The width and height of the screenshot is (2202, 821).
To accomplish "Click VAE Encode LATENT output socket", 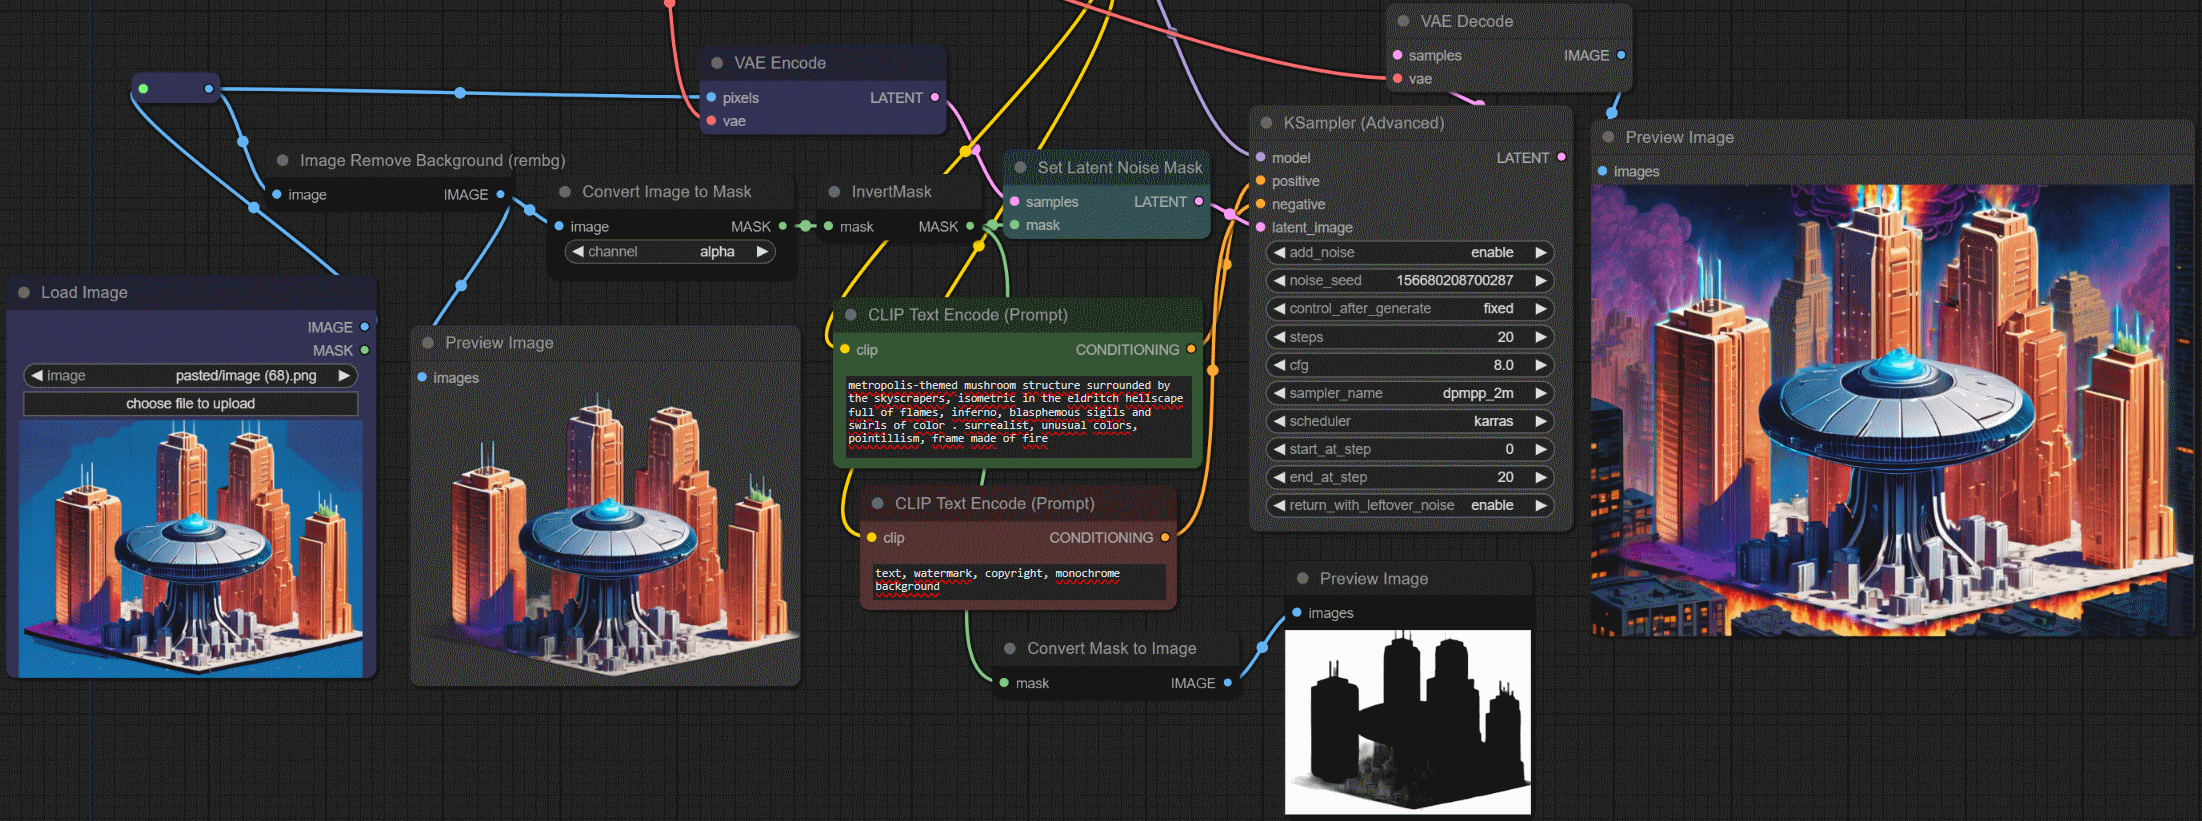I will (x=935, y=97).
